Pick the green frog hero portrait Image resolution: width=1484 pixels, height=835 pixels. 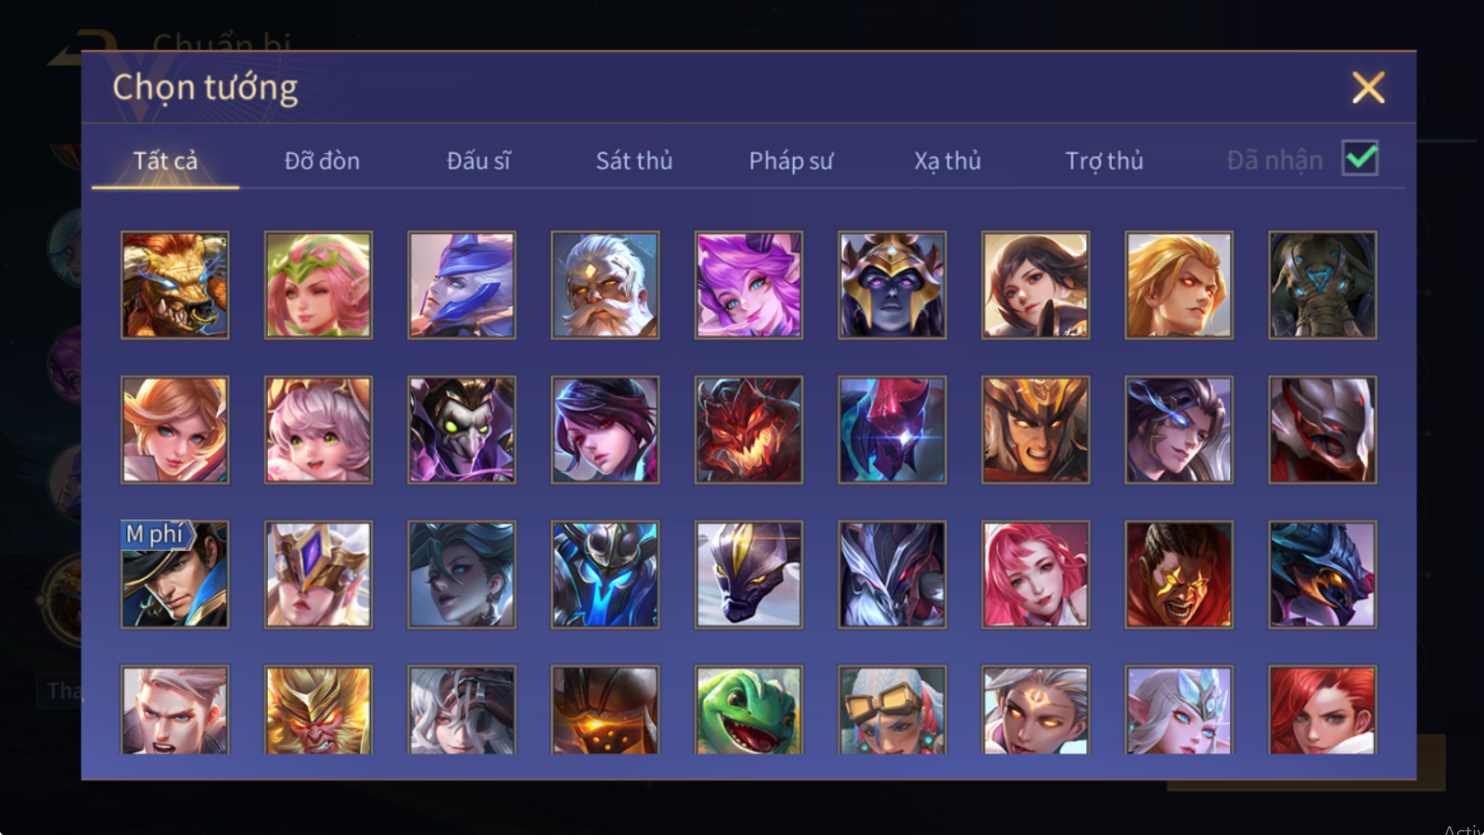[749, 710]
